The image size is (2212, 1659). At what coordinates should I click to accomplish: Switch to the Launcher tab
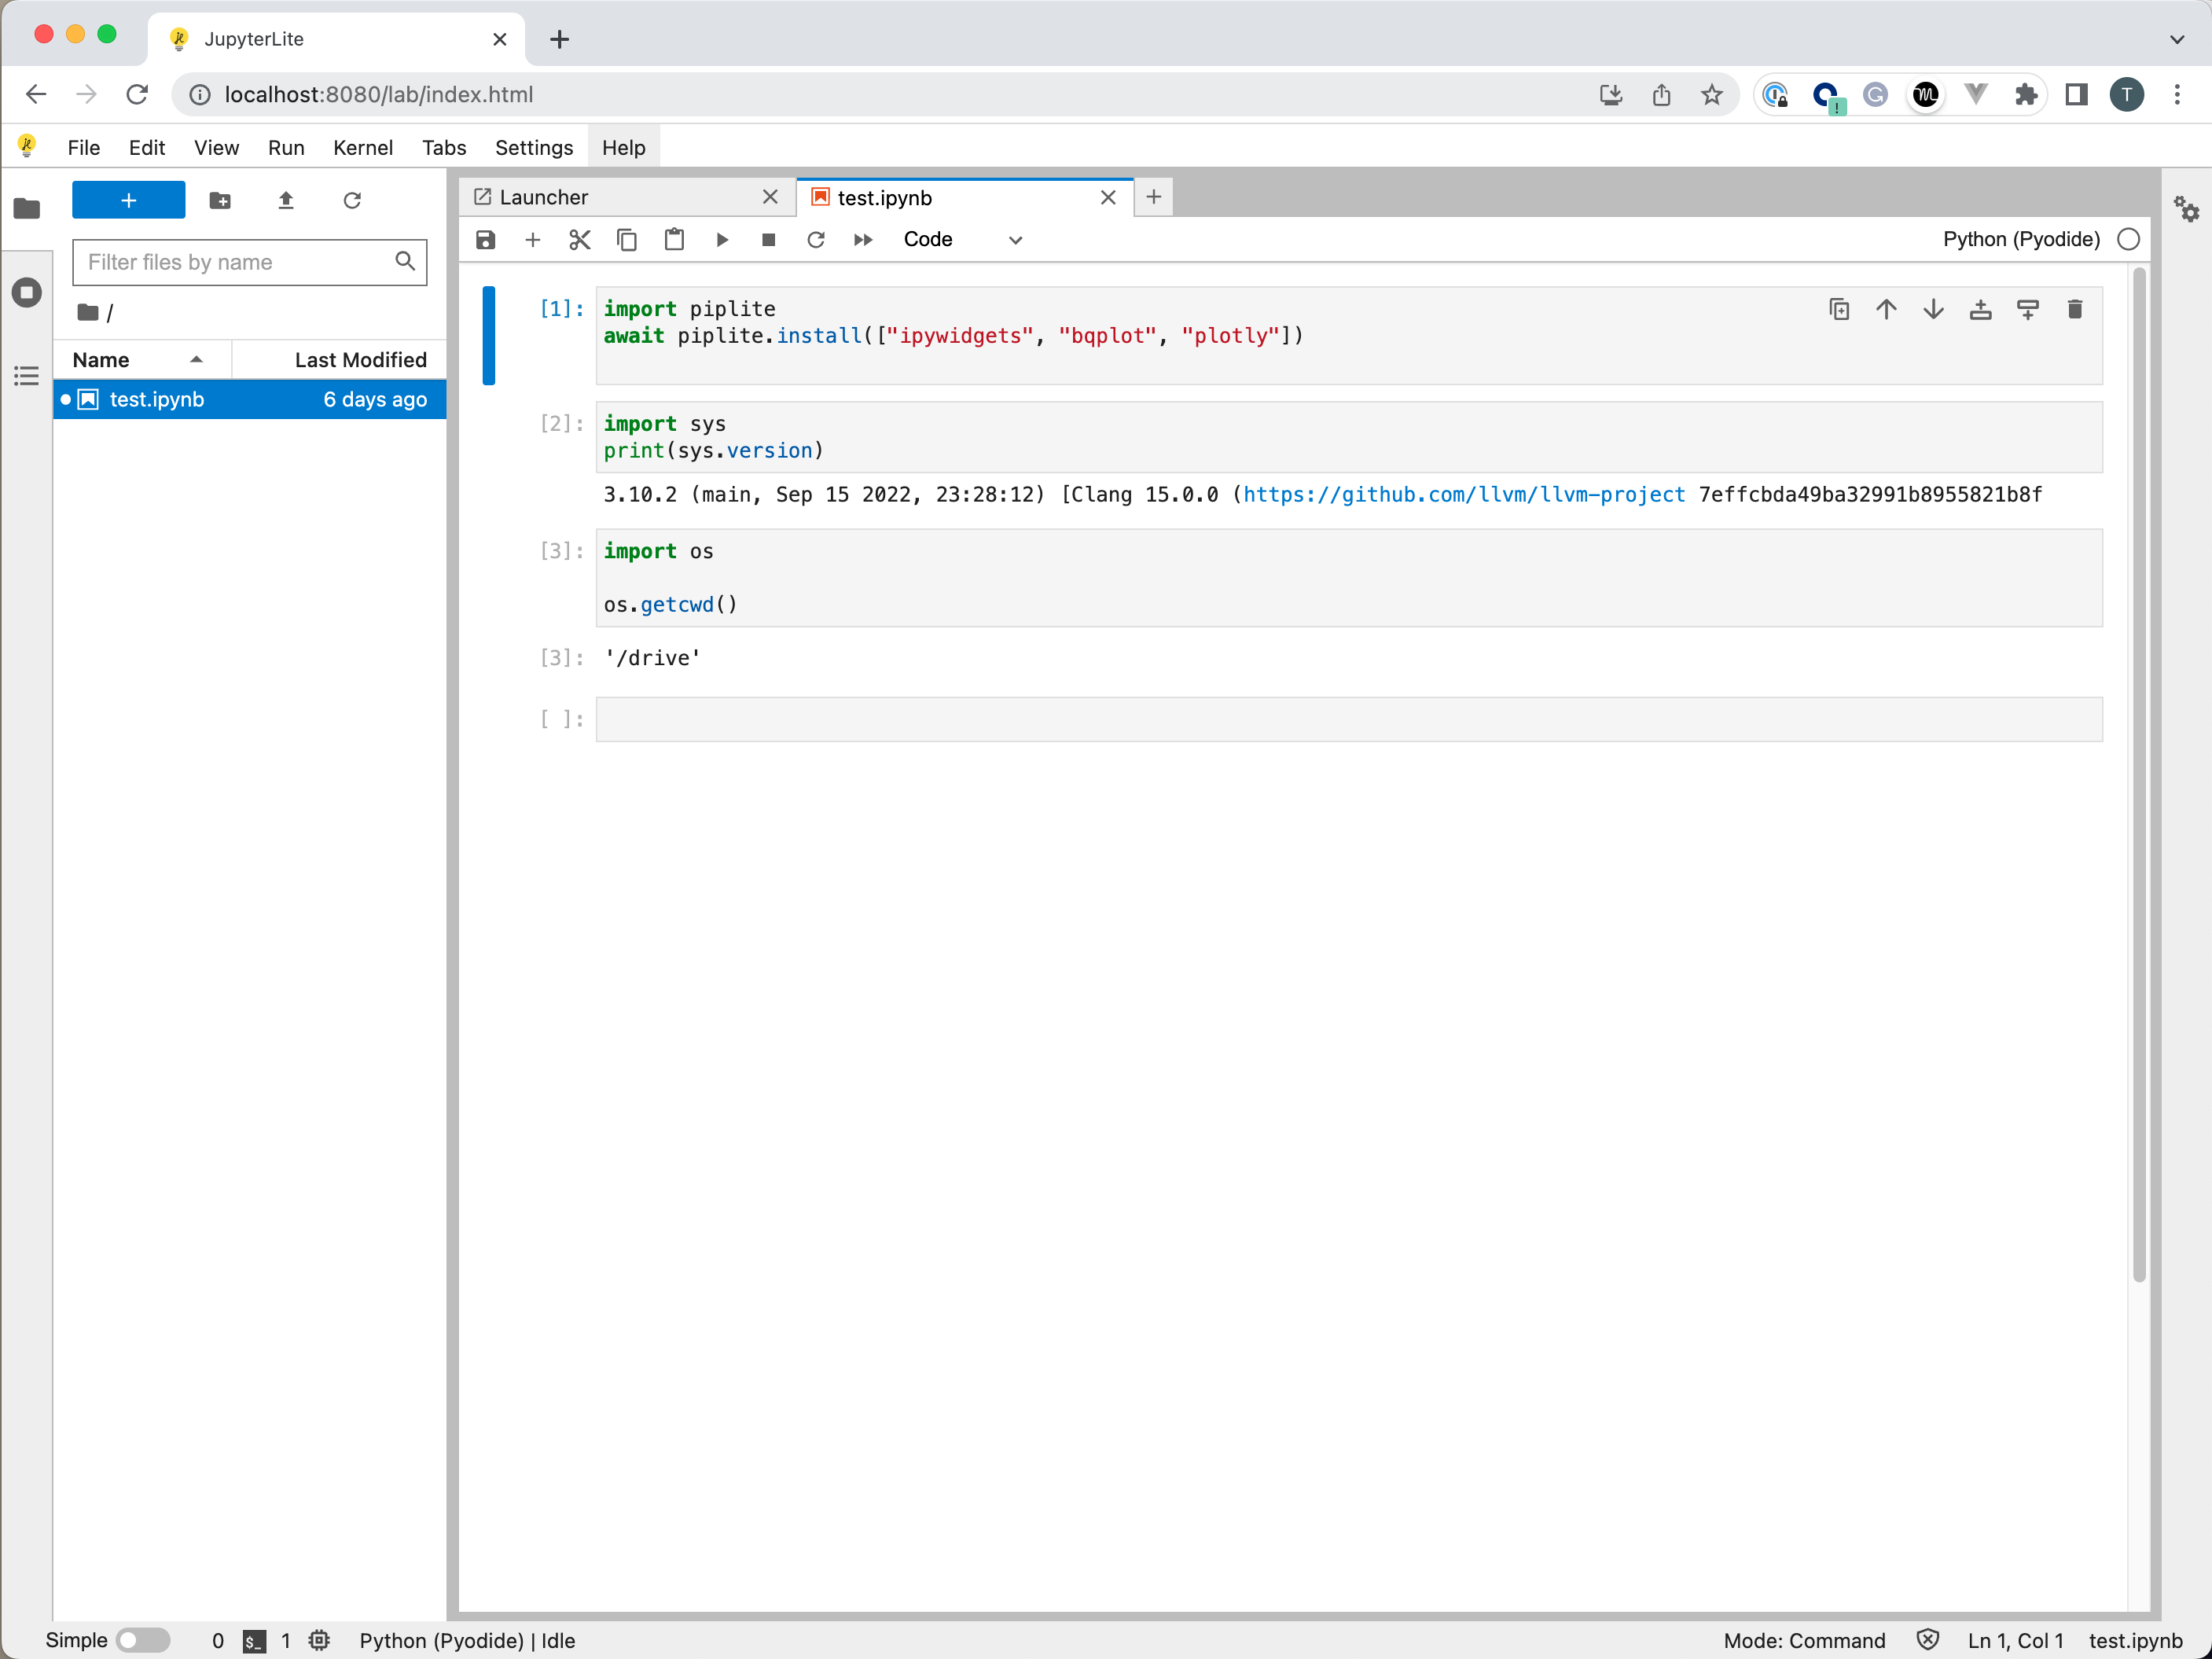(545, 198)
